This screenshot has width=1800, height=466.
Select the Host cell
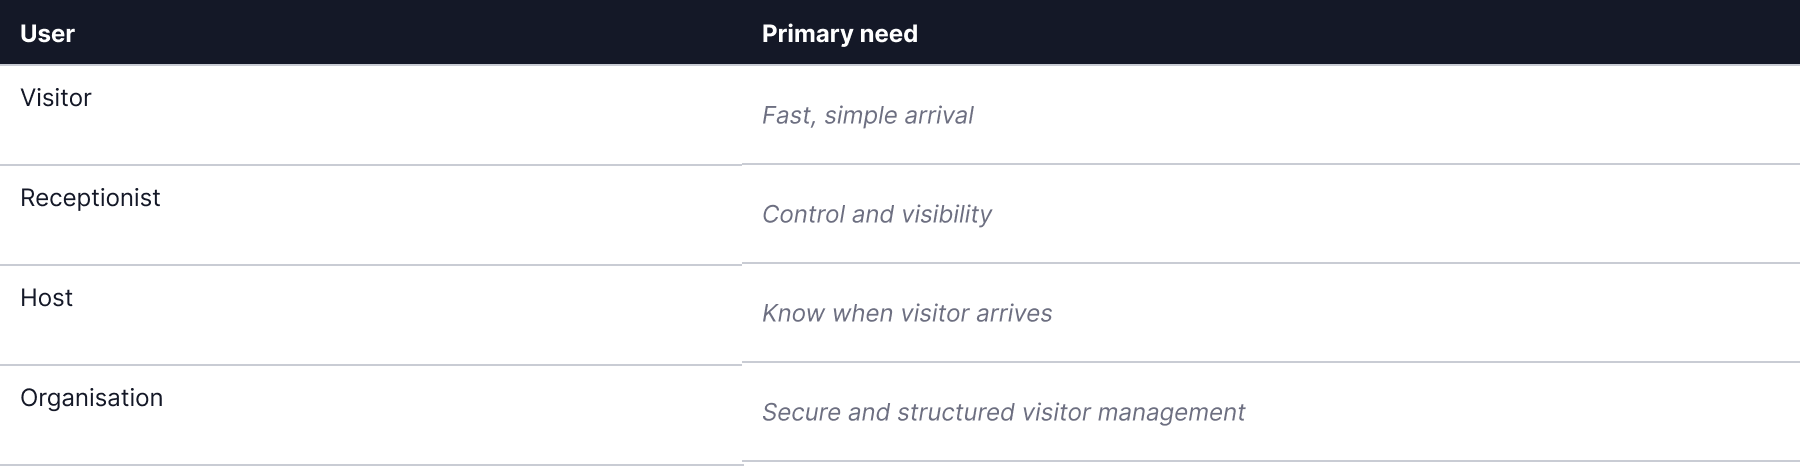pyautogui.click(x=371, y=315)
